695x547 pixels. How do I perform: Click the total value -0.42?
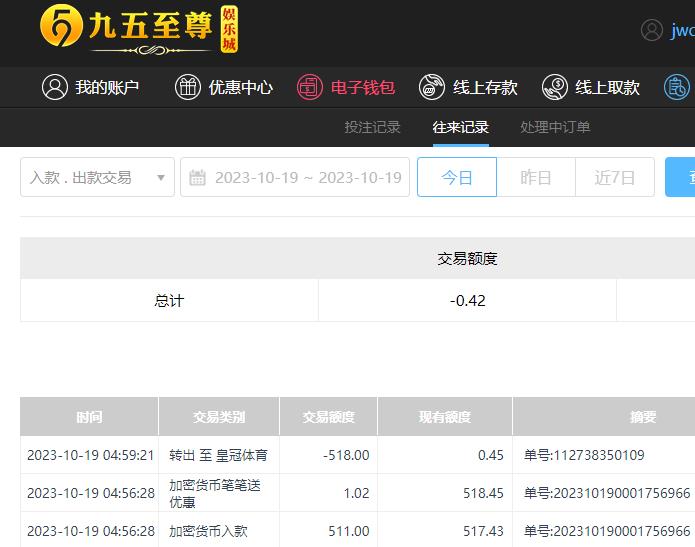[468, 301]
